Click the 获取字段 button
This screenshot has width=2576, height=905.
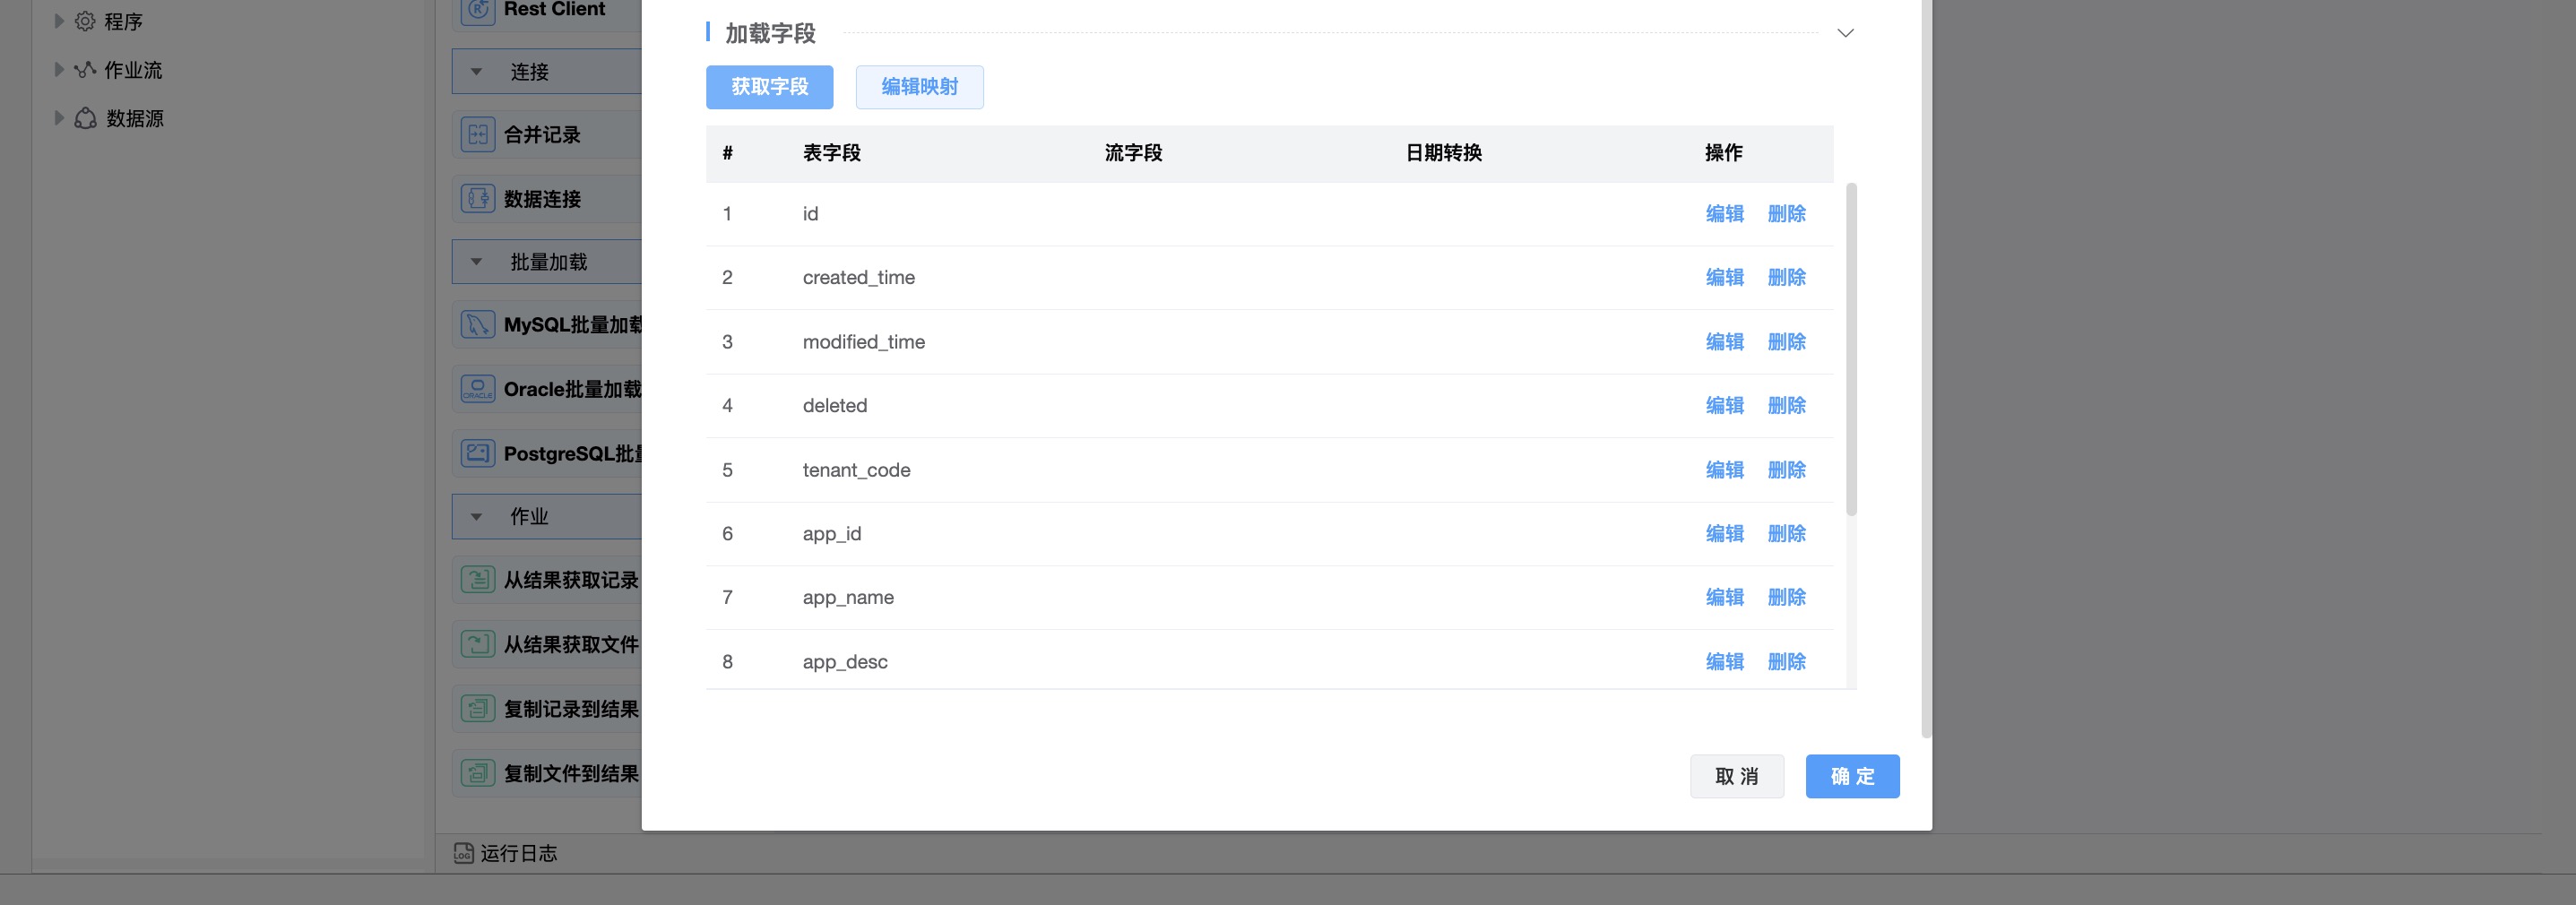[x=769, y=87]
